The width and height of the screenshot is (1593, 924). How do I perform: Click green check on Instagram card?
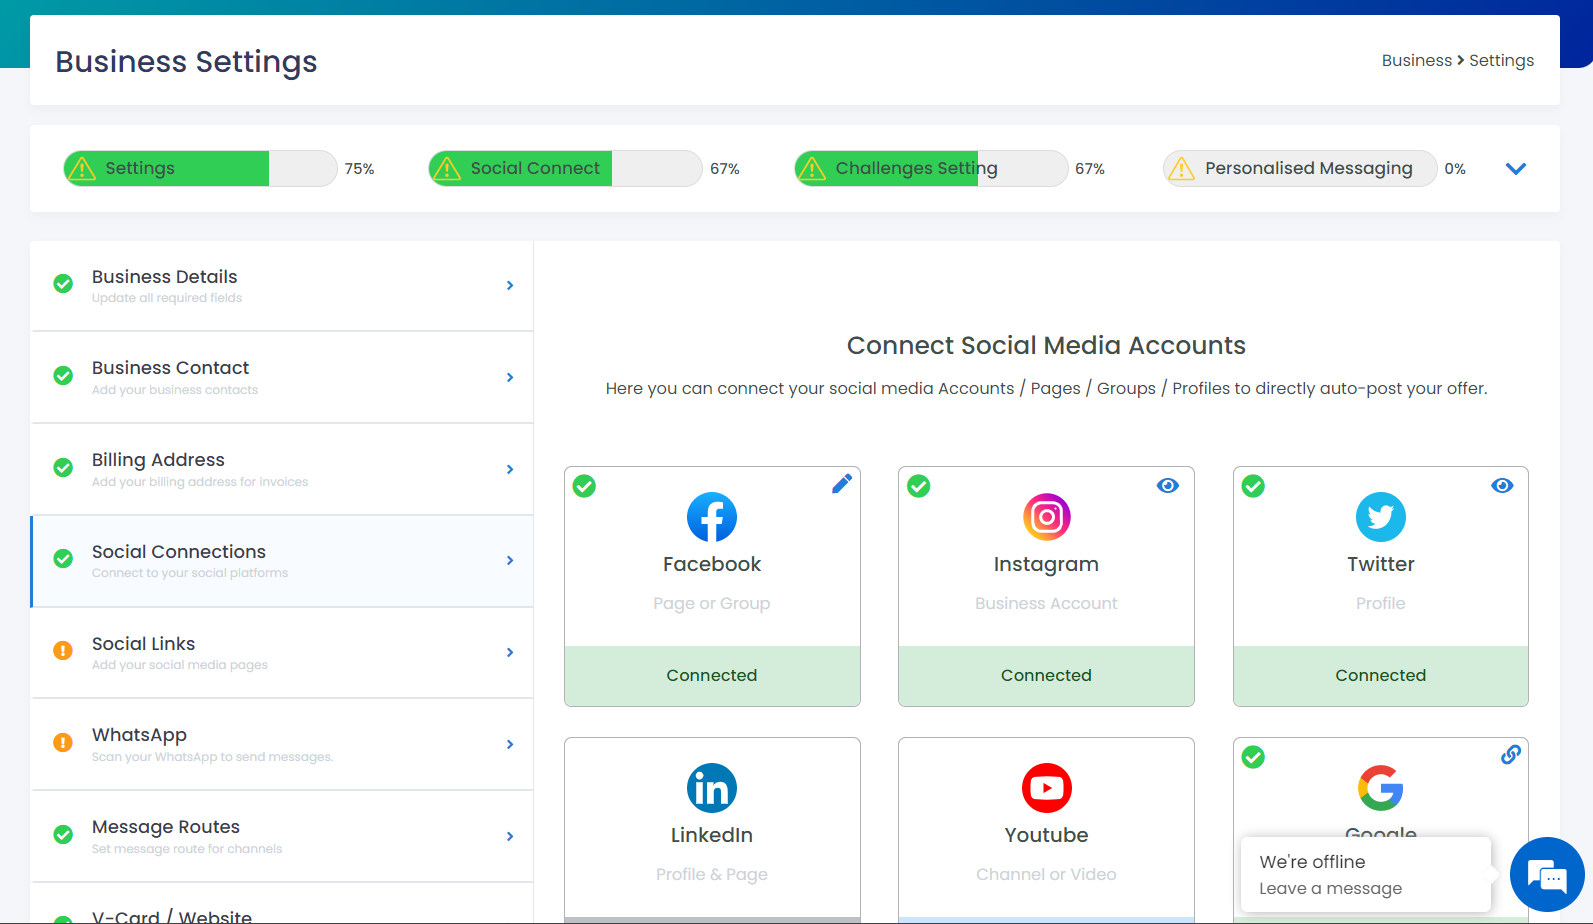click(919, 486)
